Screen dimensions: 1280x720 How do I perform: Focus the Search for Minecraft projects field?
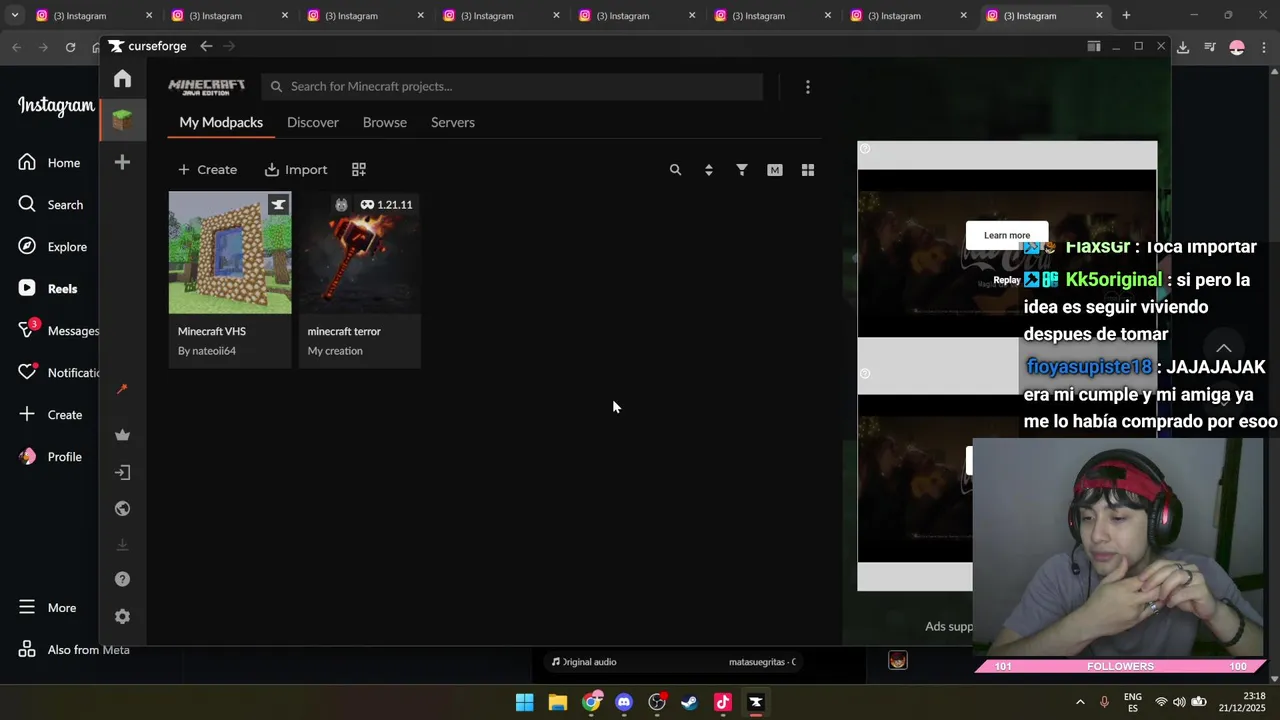512,86
